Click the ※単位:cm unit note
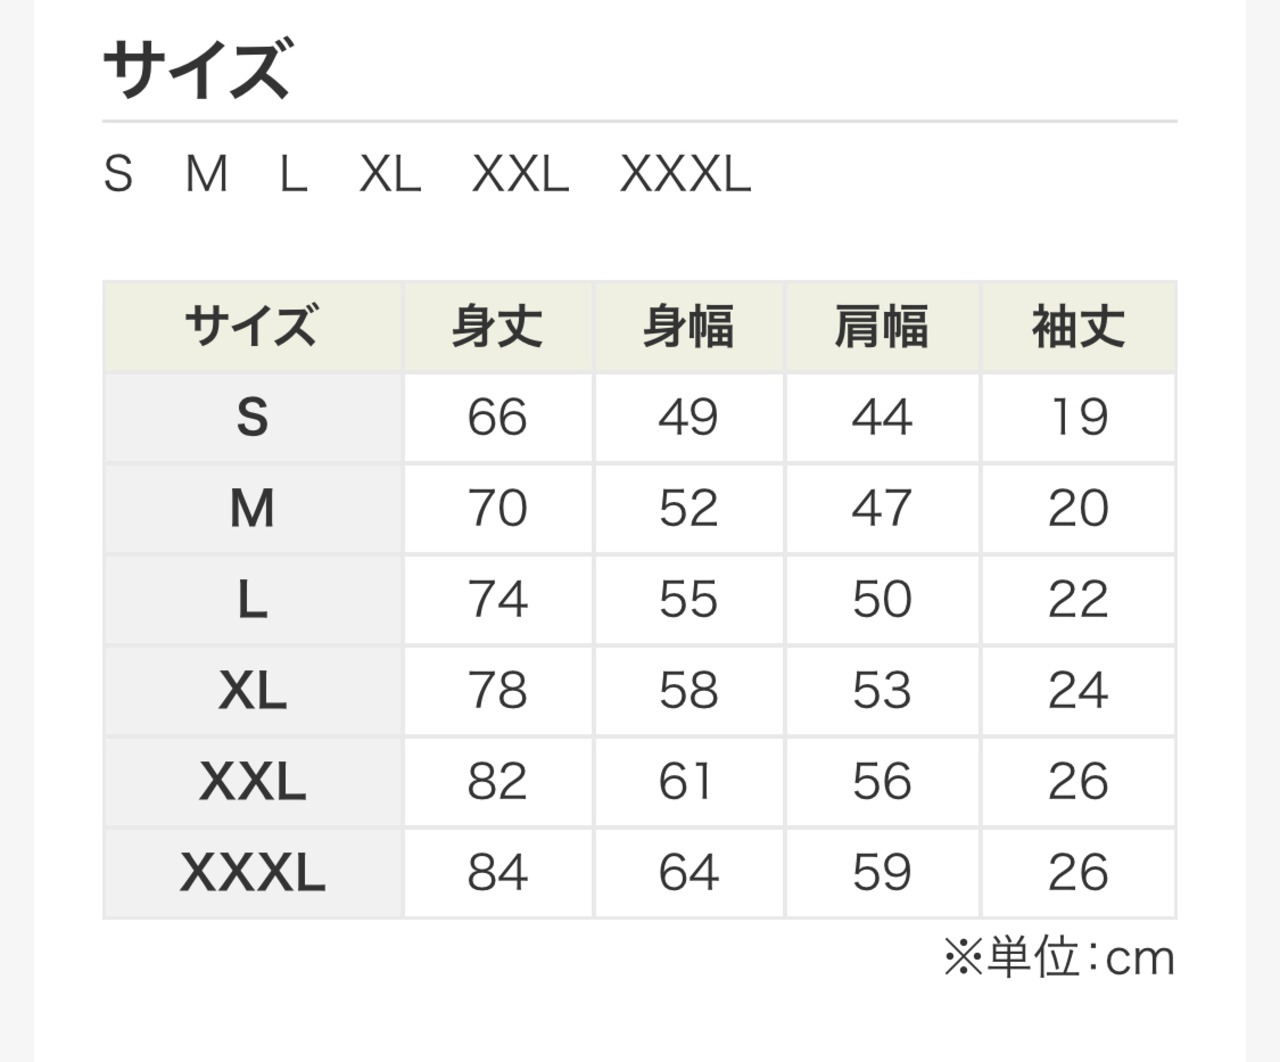 (1059, 958)
